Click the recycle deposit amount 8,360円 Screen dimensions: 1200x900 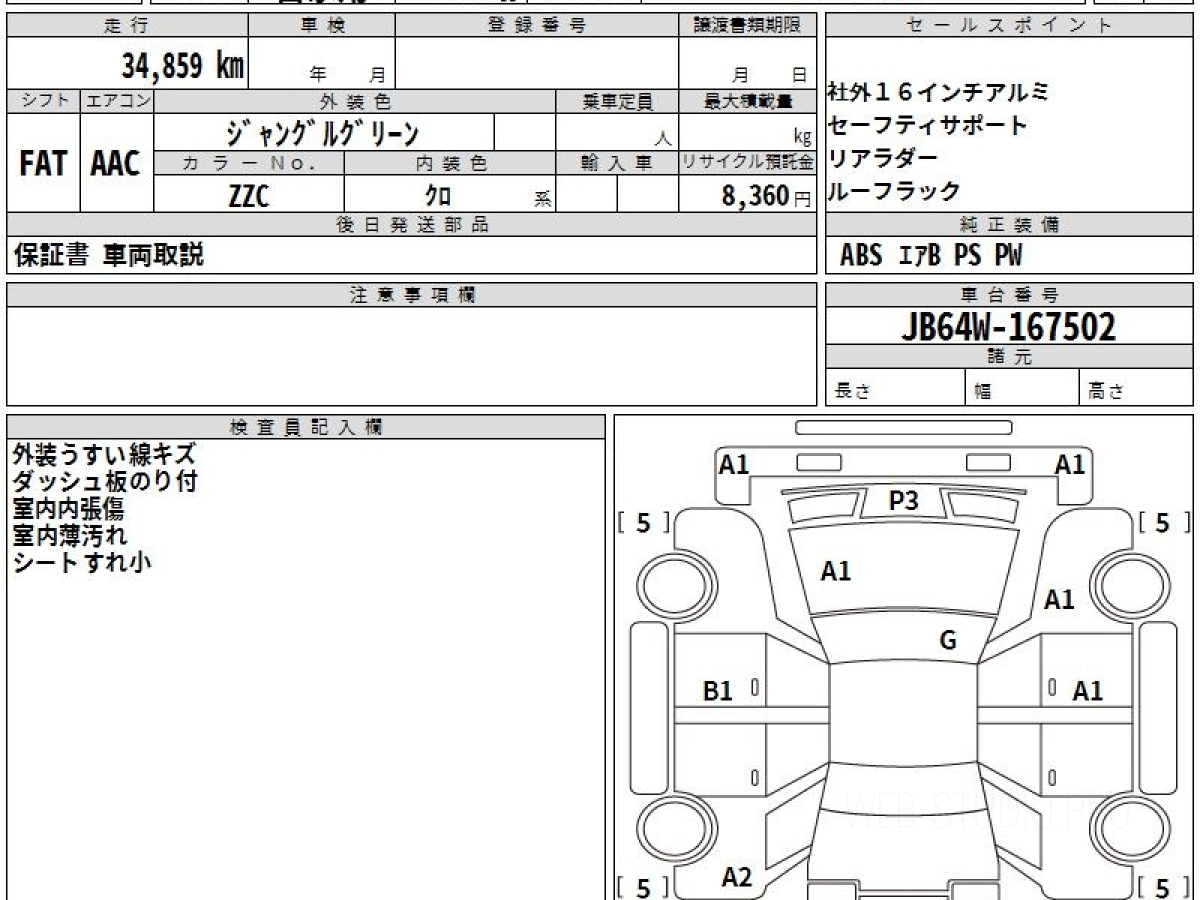[x=766, y=196]
